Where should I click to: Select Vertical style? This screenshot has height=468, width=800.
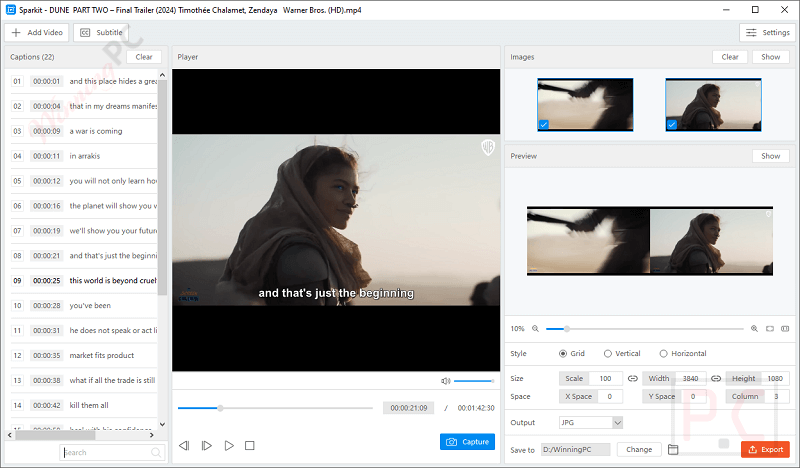[622, 353]
